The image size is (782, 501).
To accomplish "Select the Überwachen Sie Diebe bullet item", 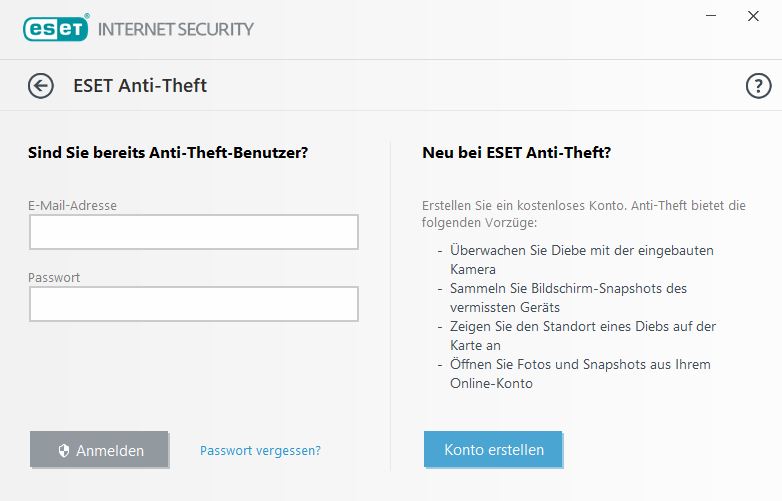I will pos(581,259).
